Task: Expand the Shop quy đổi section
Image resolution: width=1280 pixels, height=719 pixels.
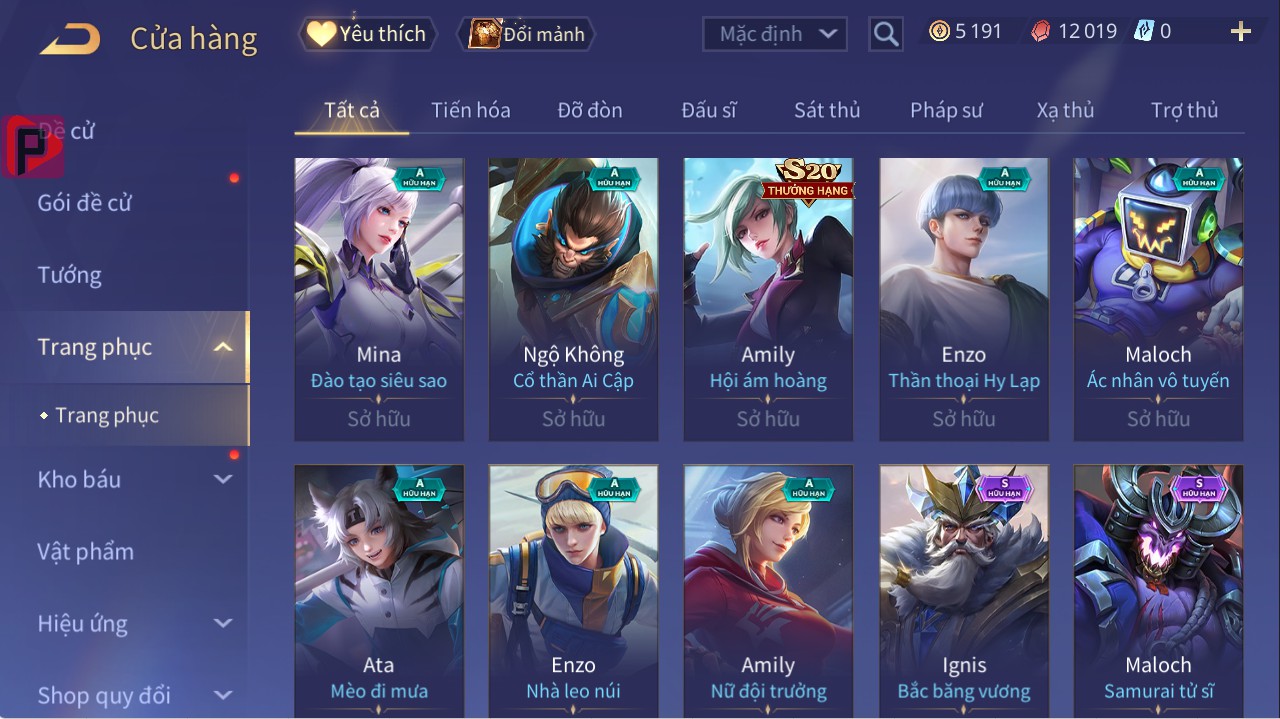Action: pos(223,695)
